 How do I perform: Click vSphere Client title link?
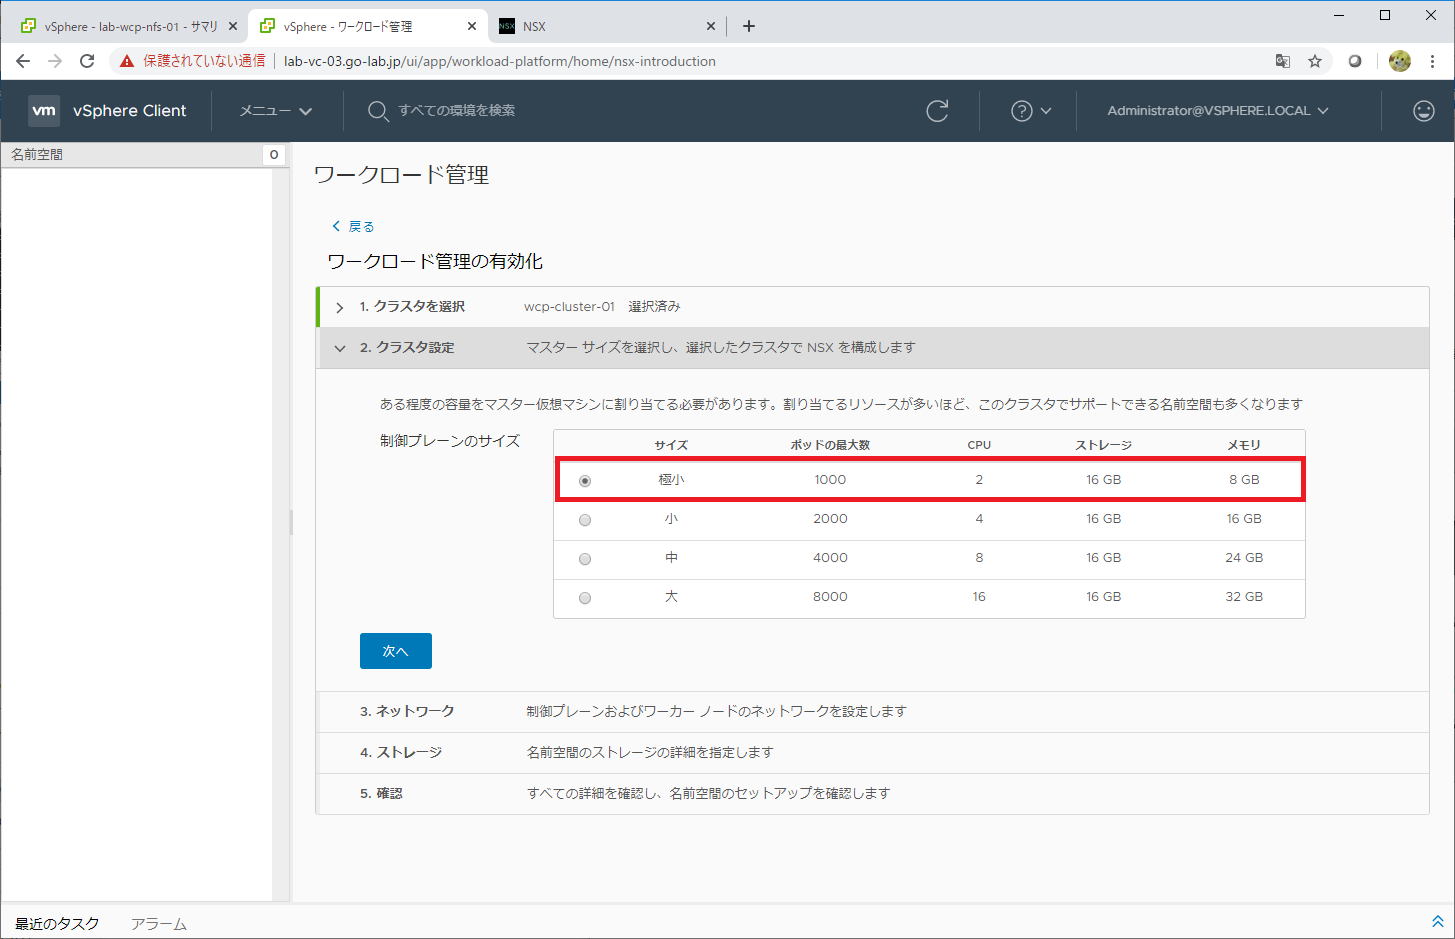[x=130, y=111]
